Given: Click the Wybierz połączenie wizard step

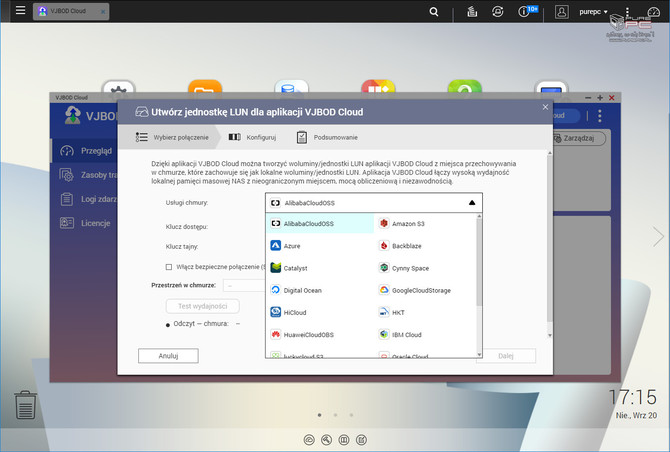Looking at the screenshot, I should click(172, 137).
